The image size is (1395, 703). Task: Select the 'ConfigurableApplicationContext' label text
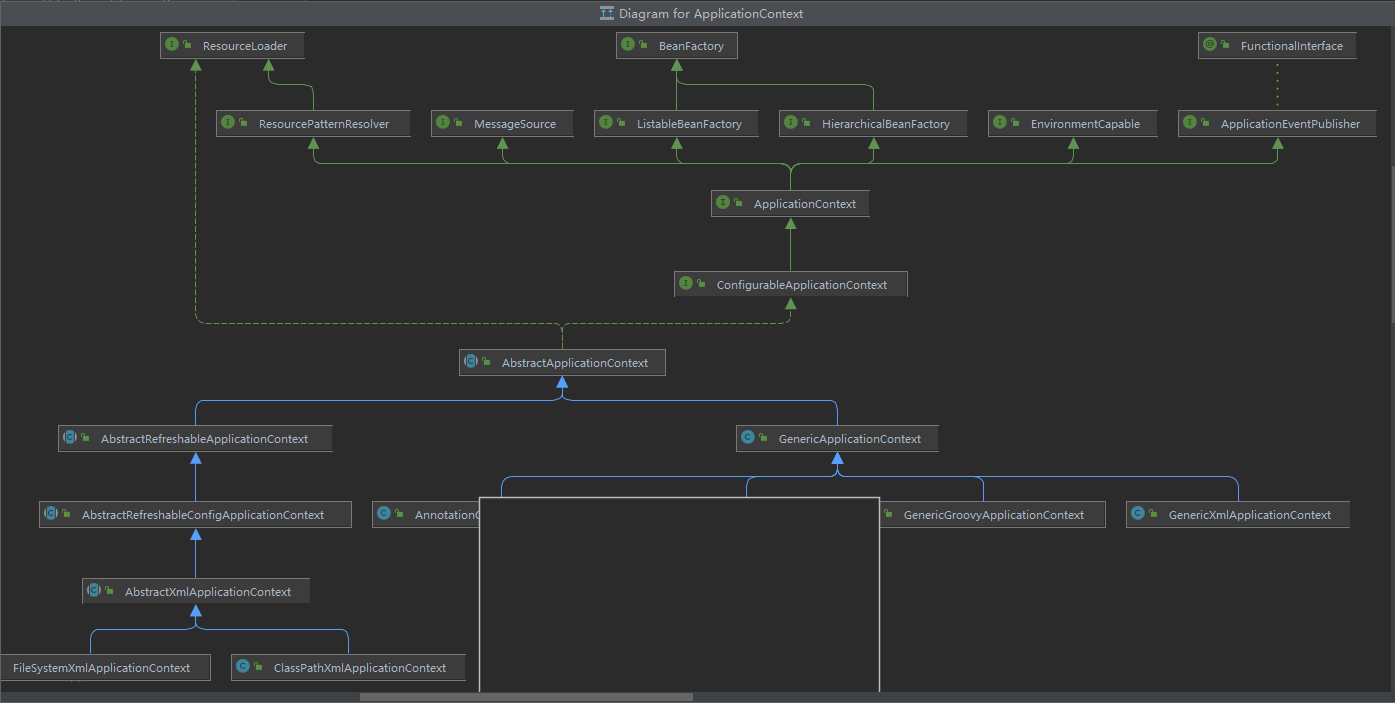[802, 285]
